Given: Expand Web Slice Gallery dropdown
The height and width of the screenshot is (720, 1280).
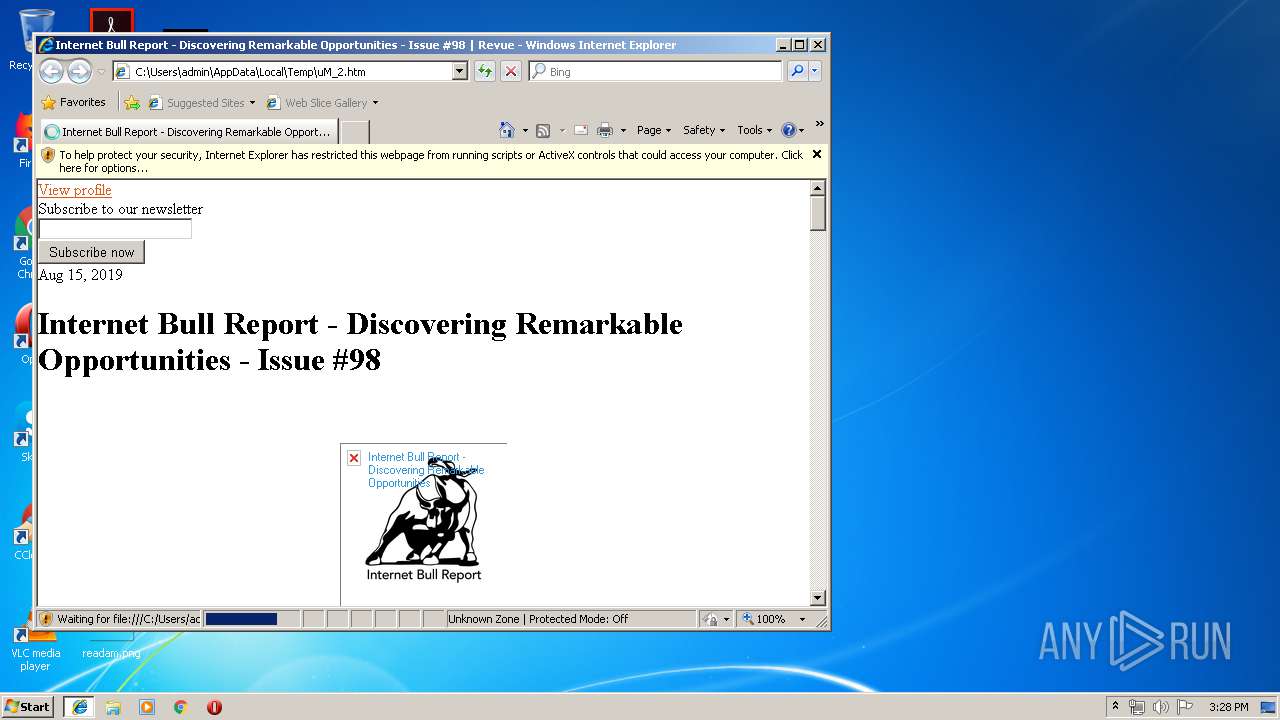Looking at the screenshot, I should click(x=375, y=102).
